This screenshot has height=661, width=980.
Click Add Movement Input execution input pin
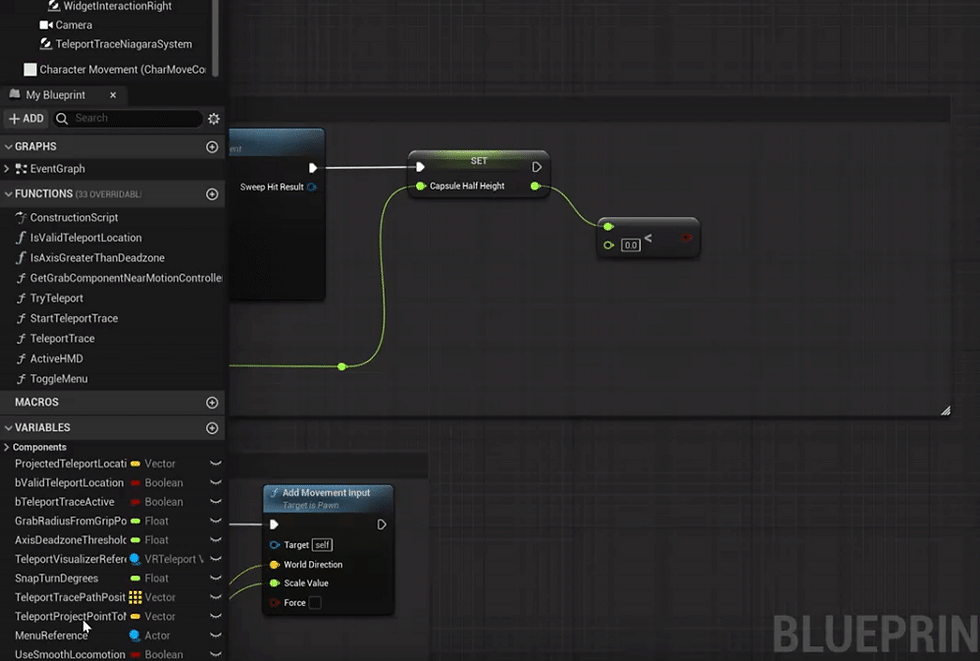pyautogui.click(x=274, y=524)
